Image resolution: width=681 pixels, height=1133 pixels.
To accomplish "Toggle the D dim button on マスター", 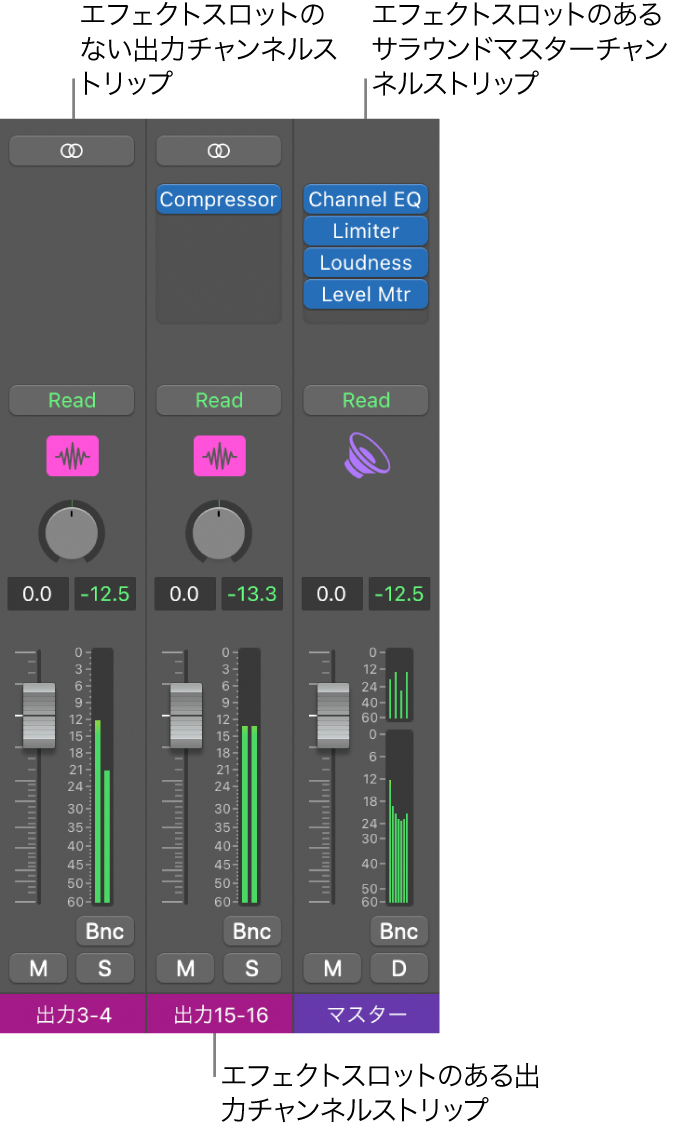I will click(399, 968).
